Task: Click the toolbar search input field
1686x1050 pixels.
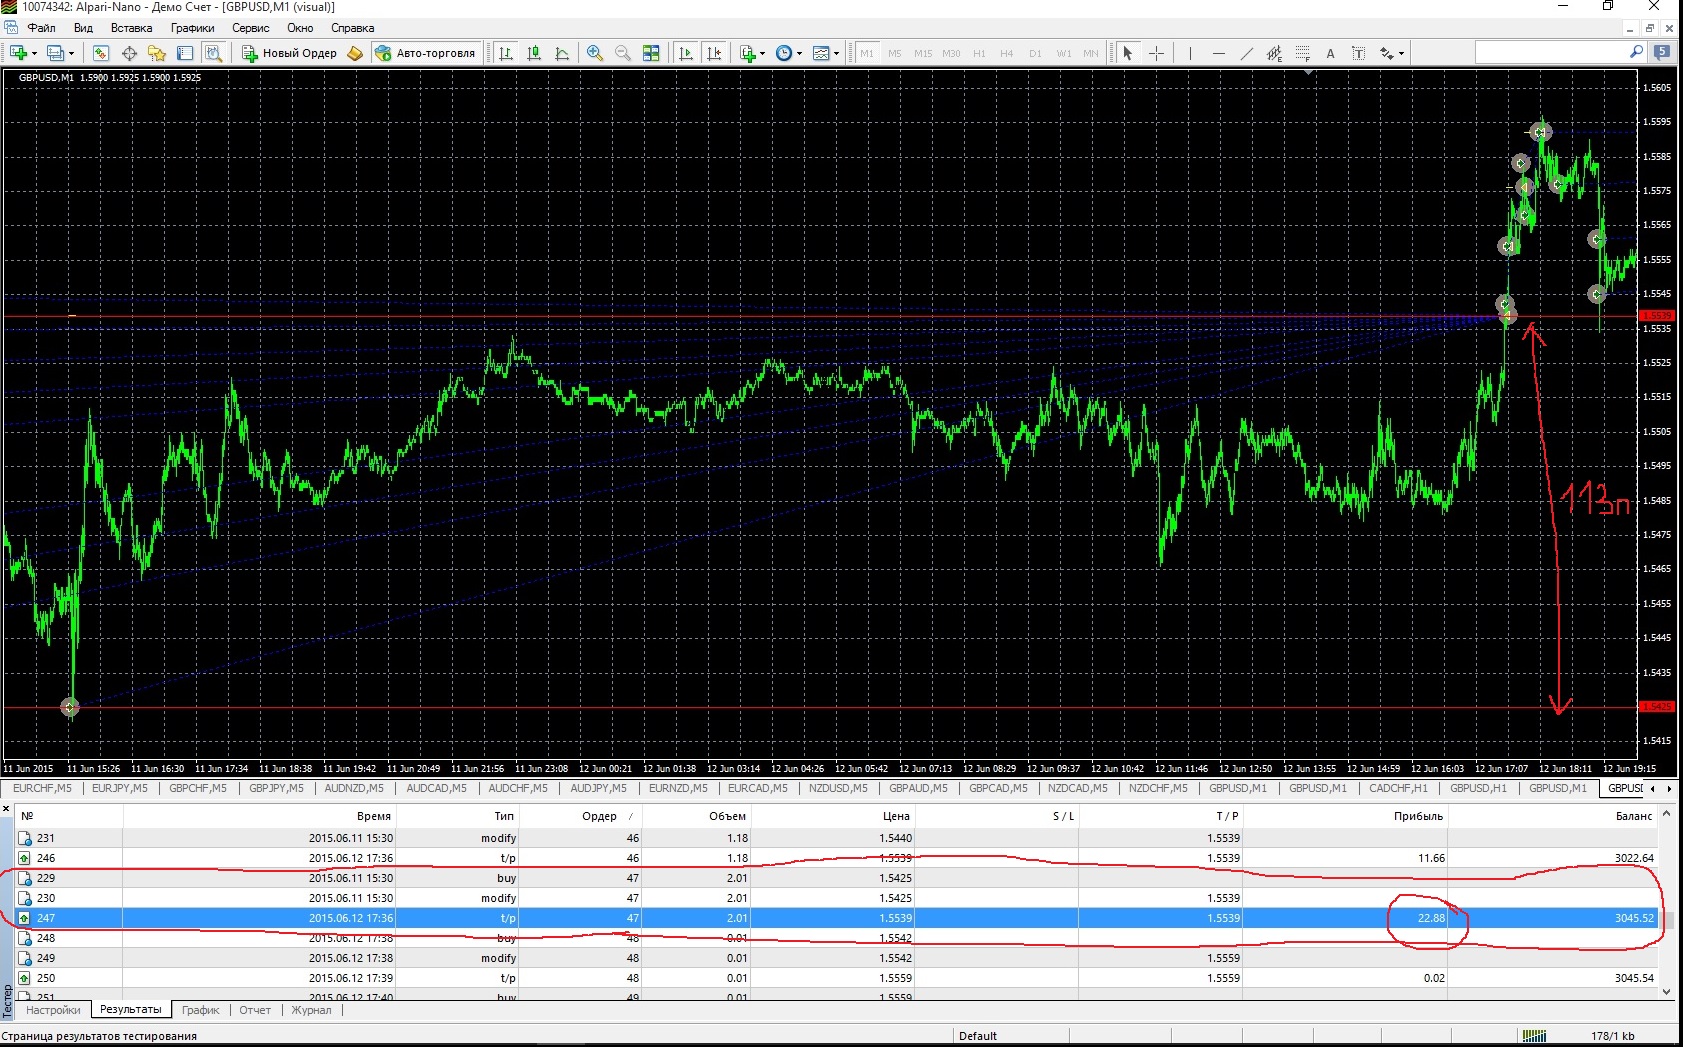Action: (1552, 52)
